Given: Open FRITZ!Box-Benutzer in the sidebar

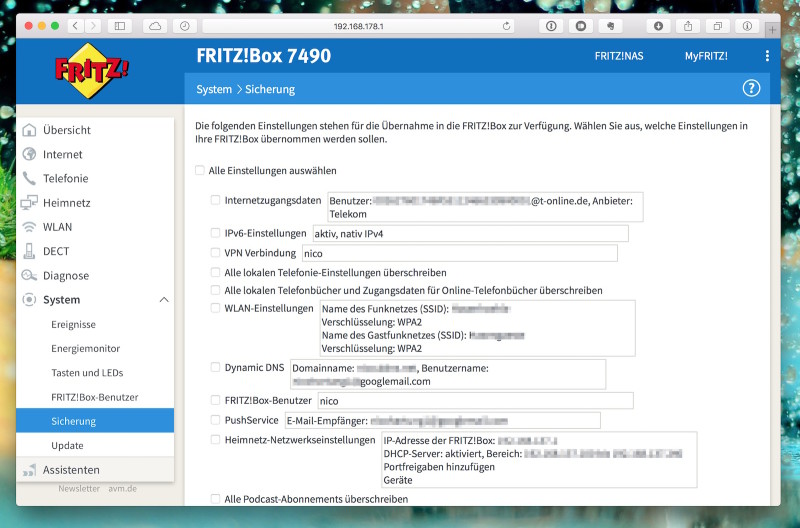Looking at the screenshot, I should pyautogui.click(x=95, y=397).
